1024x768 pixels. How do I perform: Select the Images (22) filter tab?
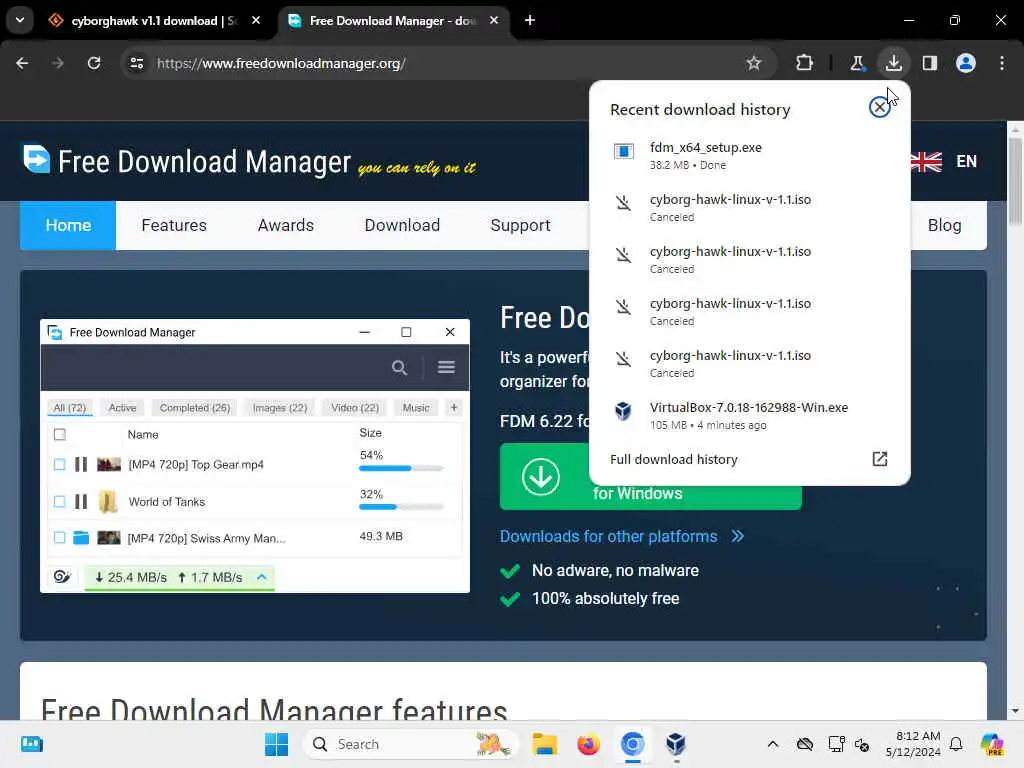point(280,408)
